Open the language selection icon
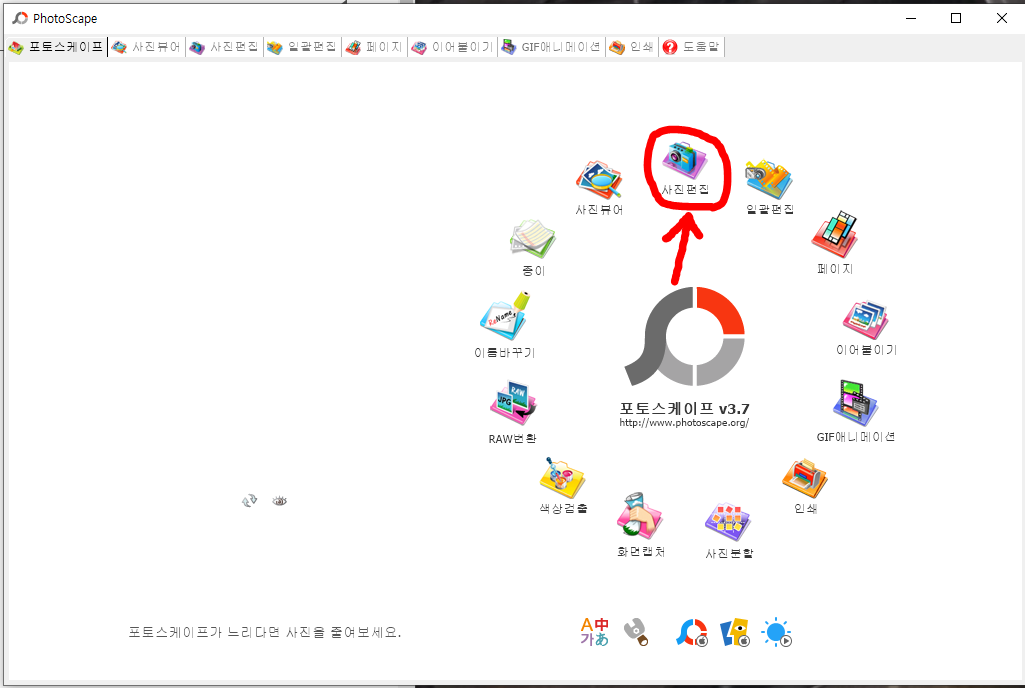The height and width of the screenshot is (688, 1025). point(594,632)
